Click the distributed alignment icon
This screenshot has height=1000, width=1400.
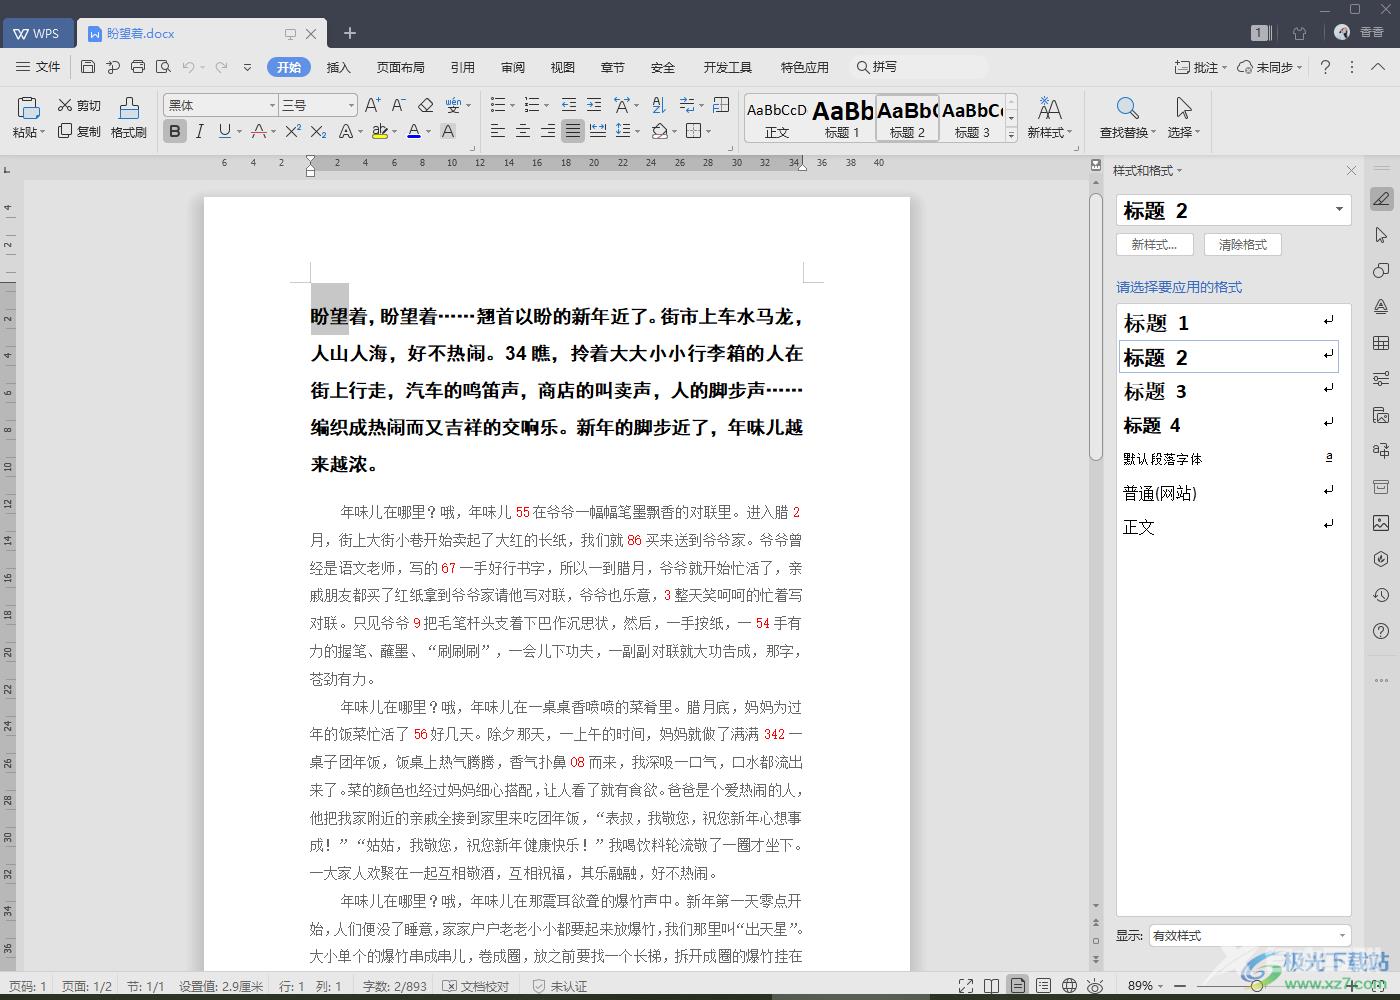point(598,131)
